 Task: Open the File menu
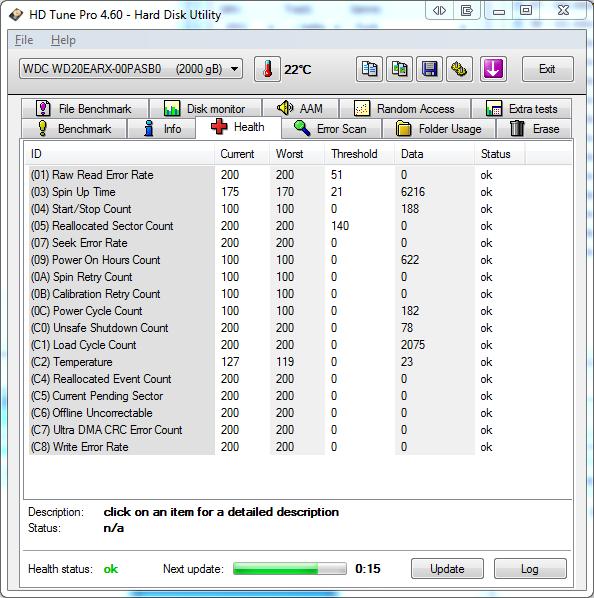tap(24, 40)
